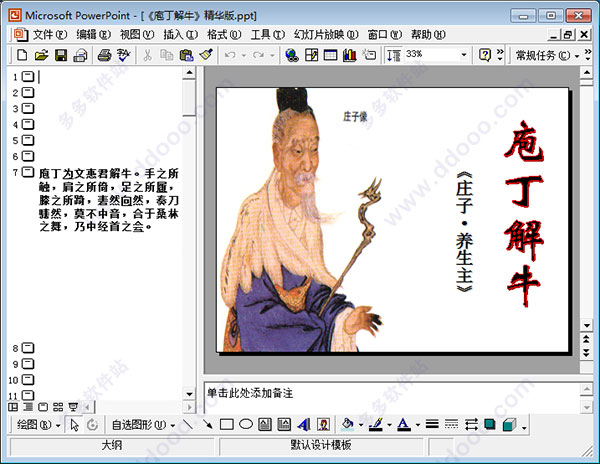Viewport: 600px width, 464px height.
Task: Select slide 7 icon in outline
Action: coord(28,172)
